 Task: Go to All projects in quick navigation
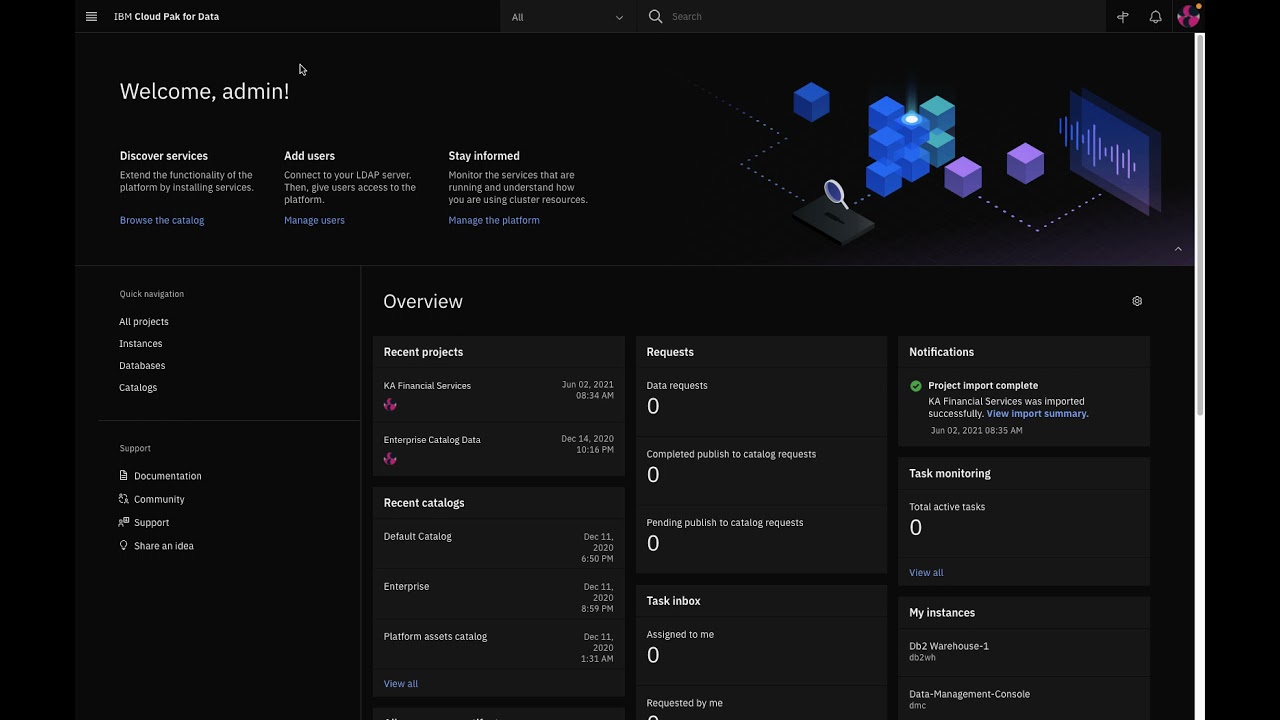click(x=144, y=322)
